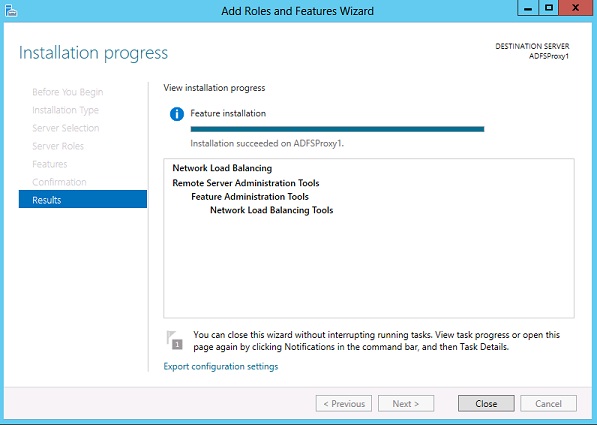This screenshot has height=425, width=597.
Task: Click the feature installation progress bar
Action: point(337,129)
